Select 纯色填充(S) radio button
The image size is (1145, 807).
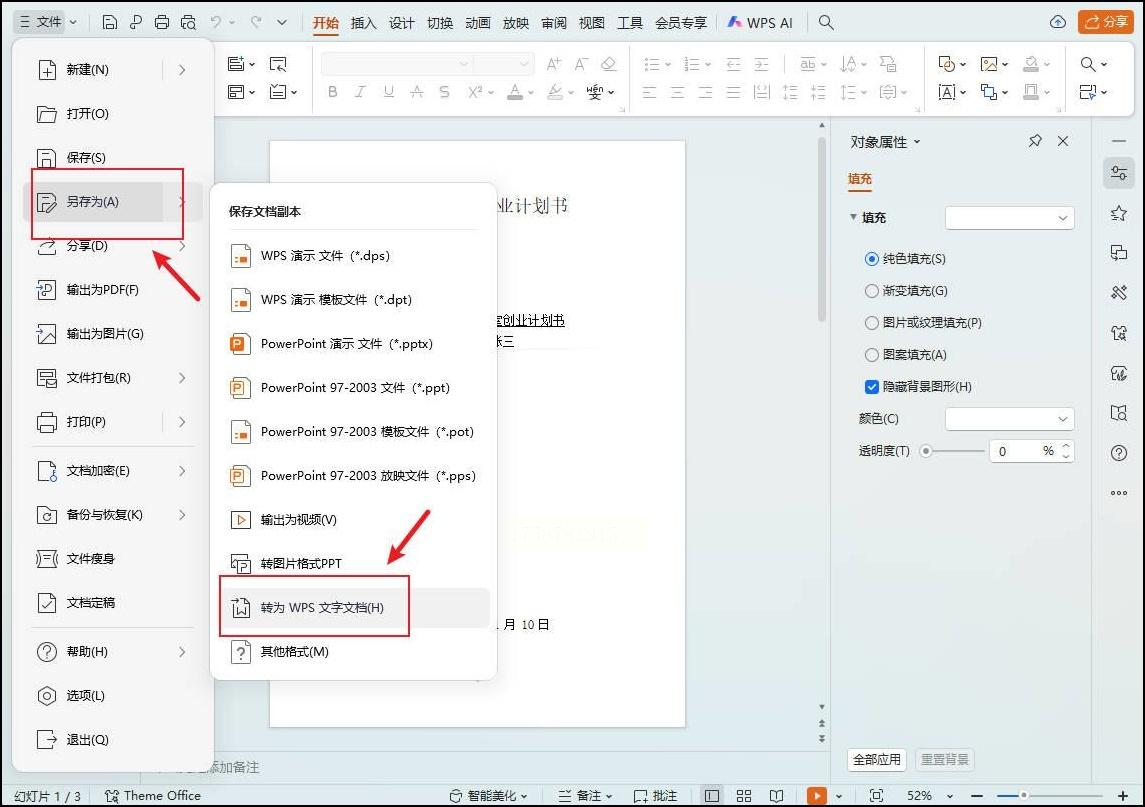pyautogui.click(x=871, y=259)
